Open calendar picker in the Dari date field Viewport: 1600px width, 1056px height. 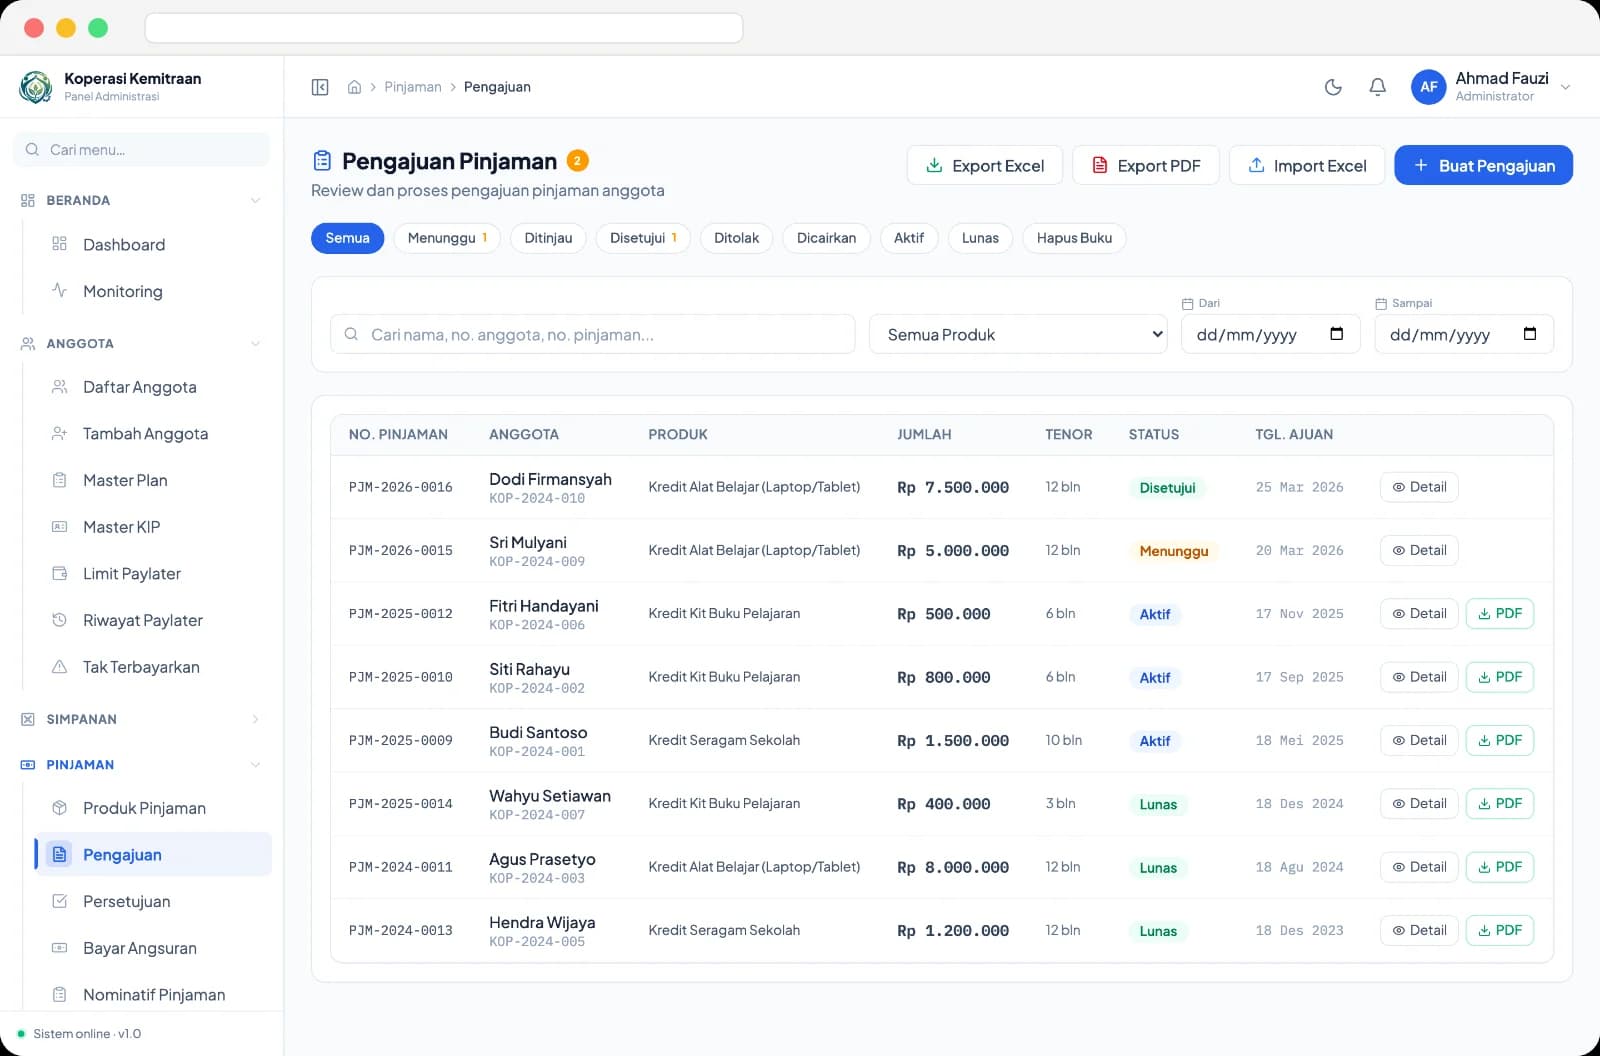tap(1336, 334)
